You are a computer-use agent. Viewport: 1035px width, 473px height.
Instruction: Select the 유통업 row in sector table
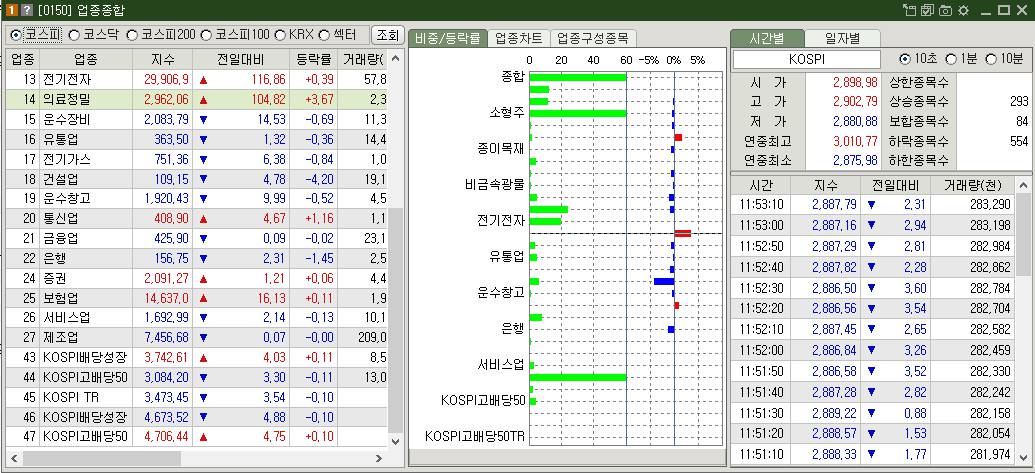197,139
